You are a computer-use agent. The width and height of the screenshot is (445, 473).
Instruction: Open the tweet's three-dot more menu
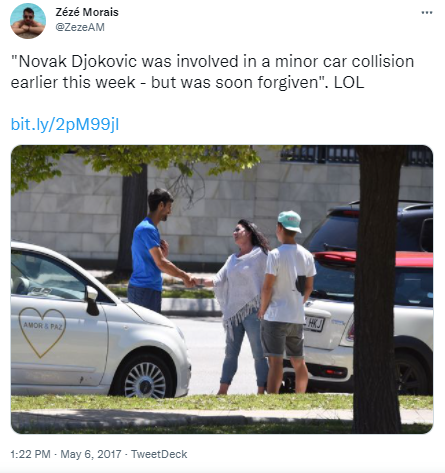[427, 13]
